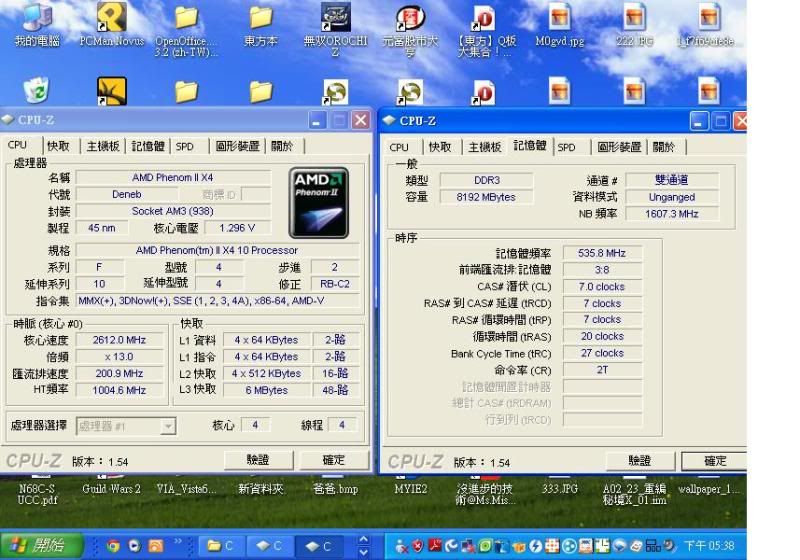
Task: Click the multiplier value x 13.0
Action: [x=119, y=357]
